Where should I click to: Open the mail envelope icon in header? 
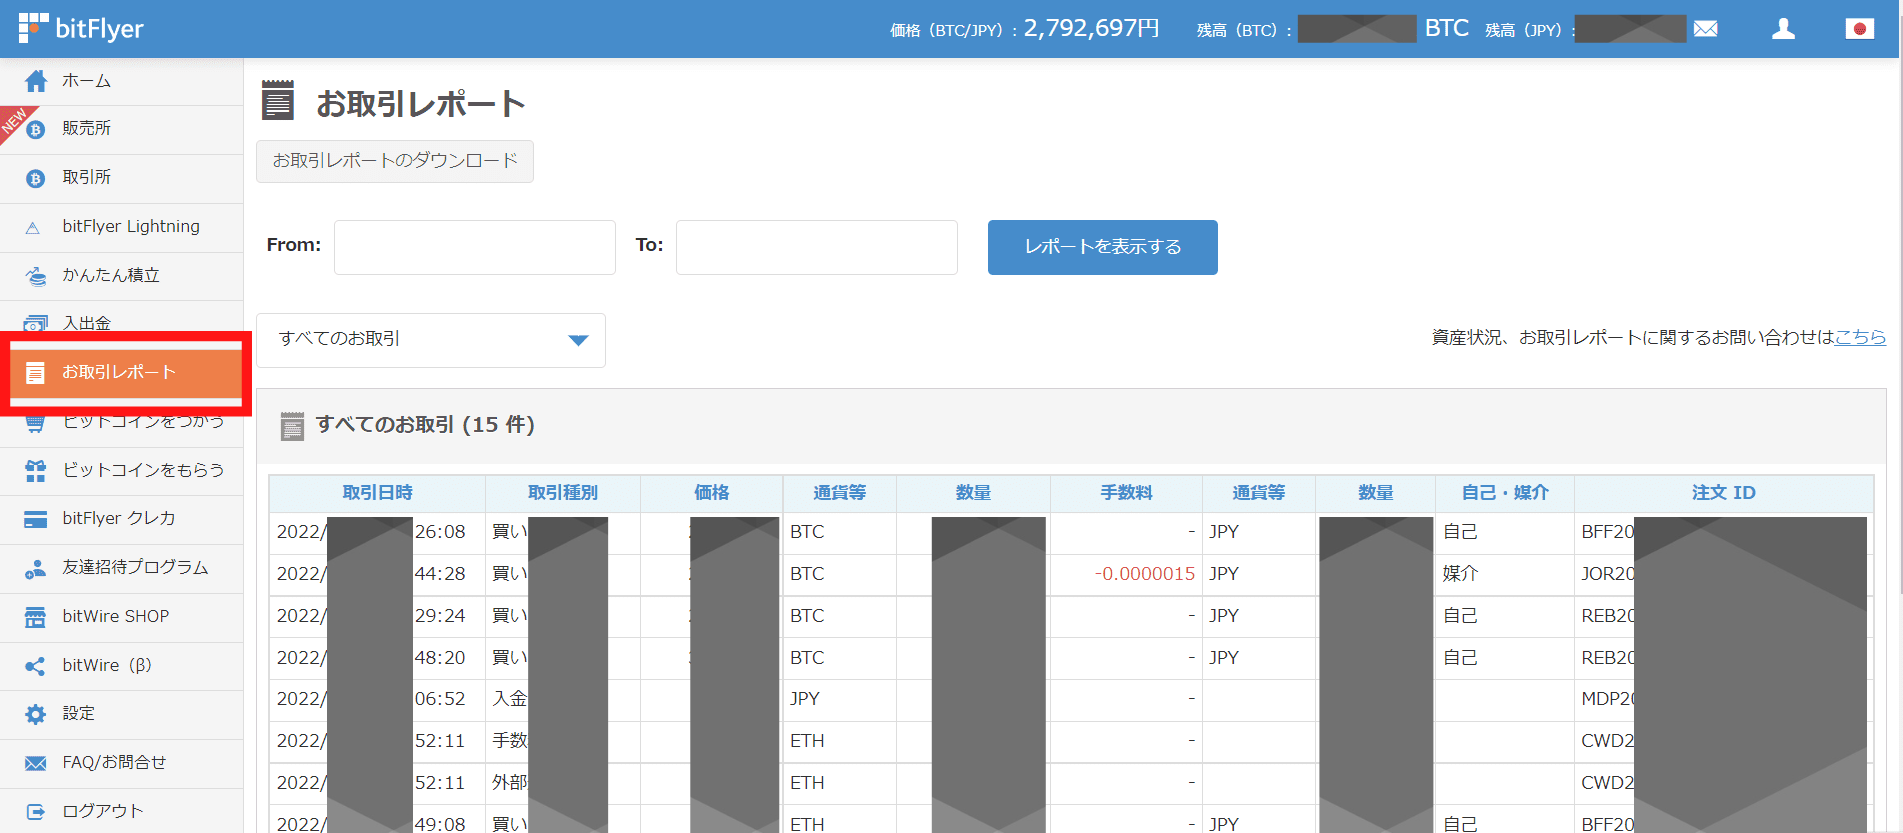point(1706,29)
